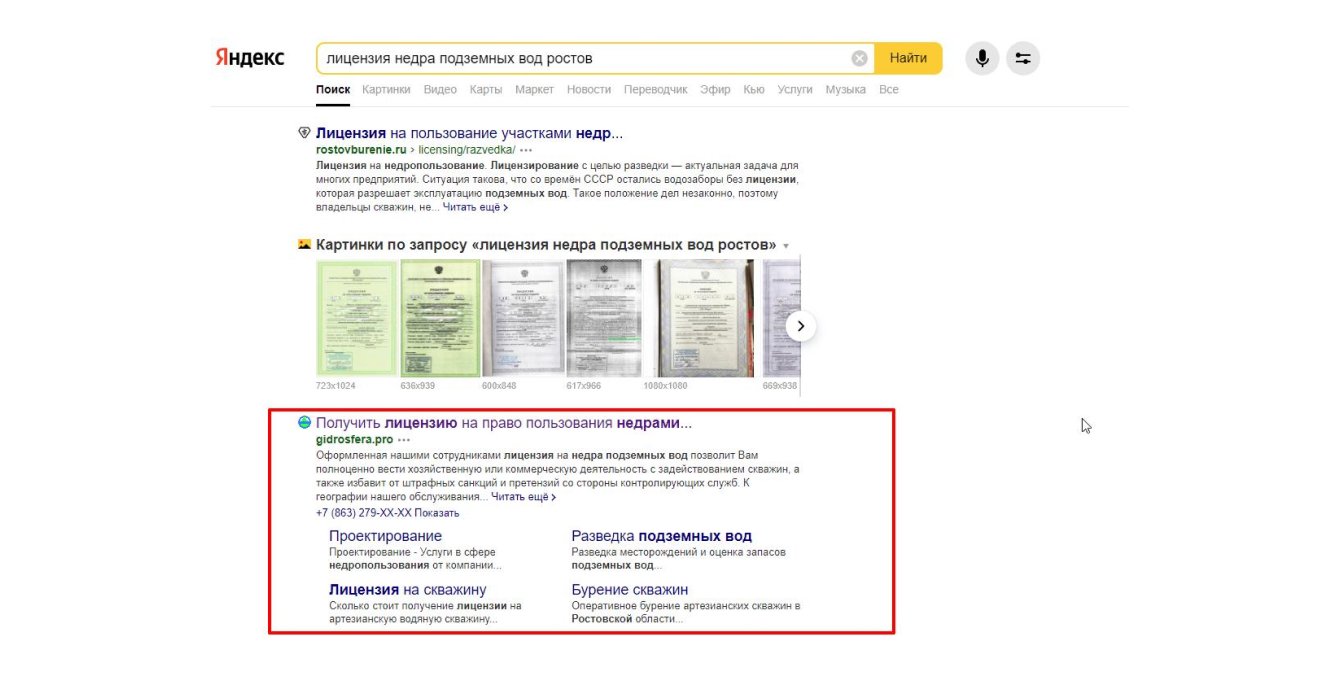Open the Услуги tab
This screenshot has height=674, width=1340.
(795, 89)
